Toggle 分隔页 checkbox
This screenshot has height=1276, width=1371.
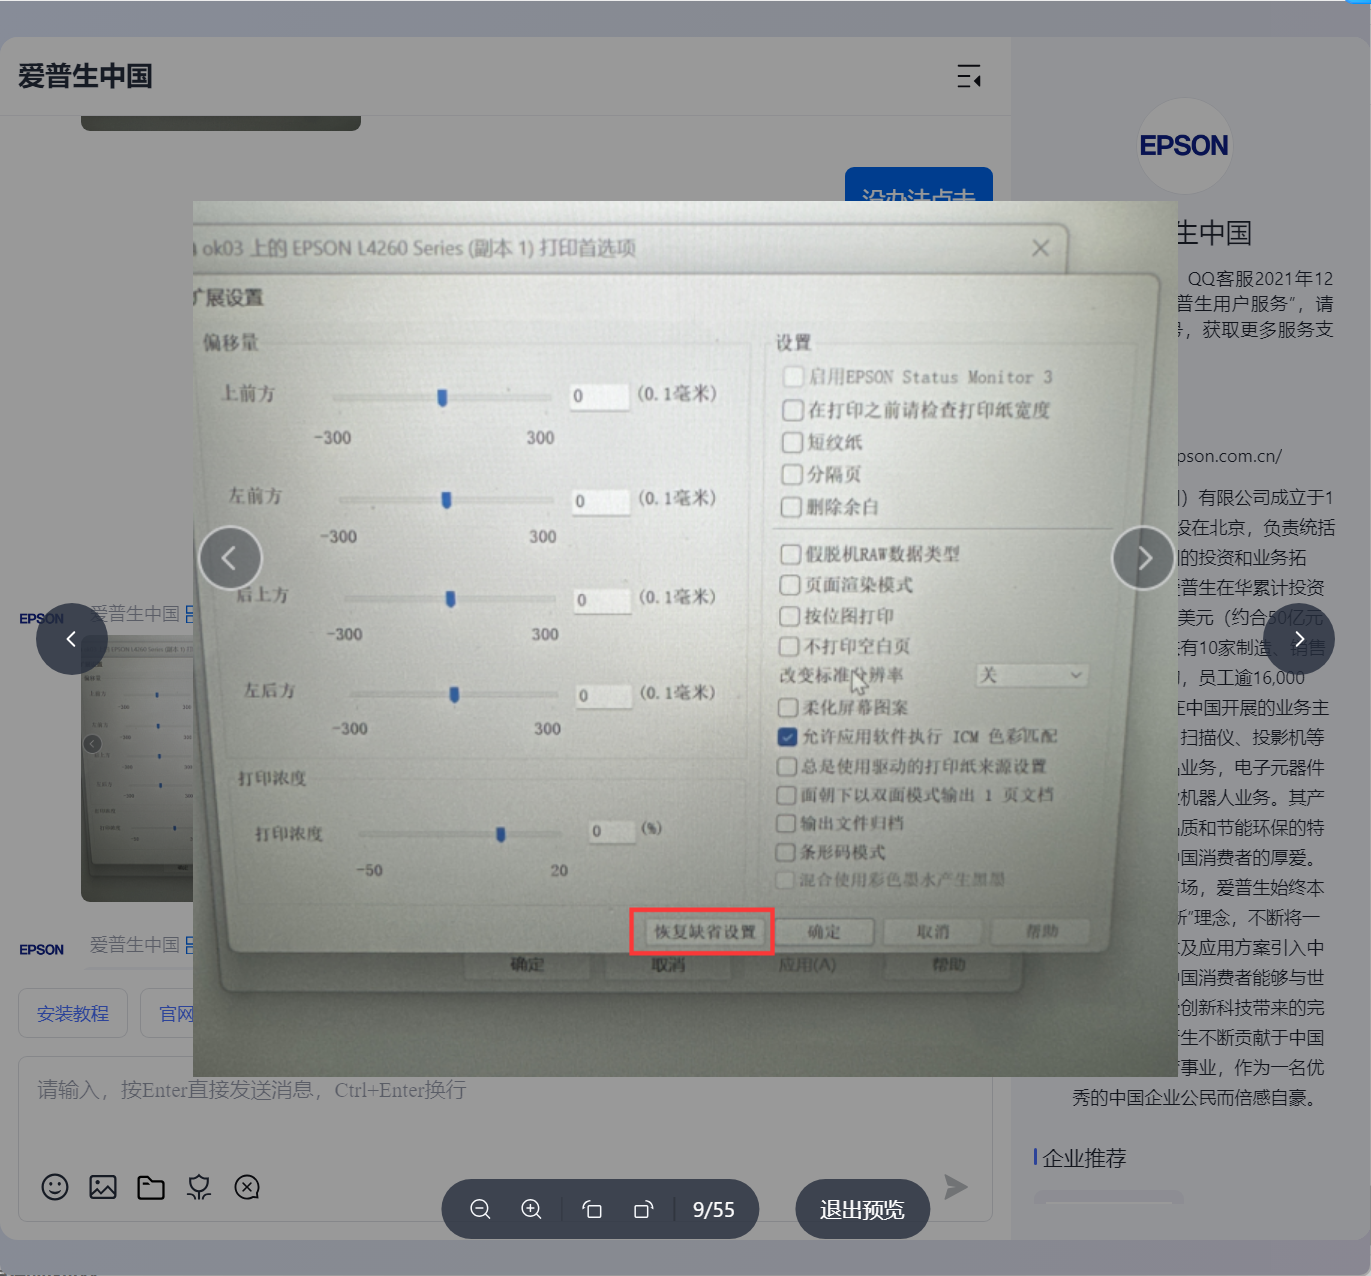[792, 474]
